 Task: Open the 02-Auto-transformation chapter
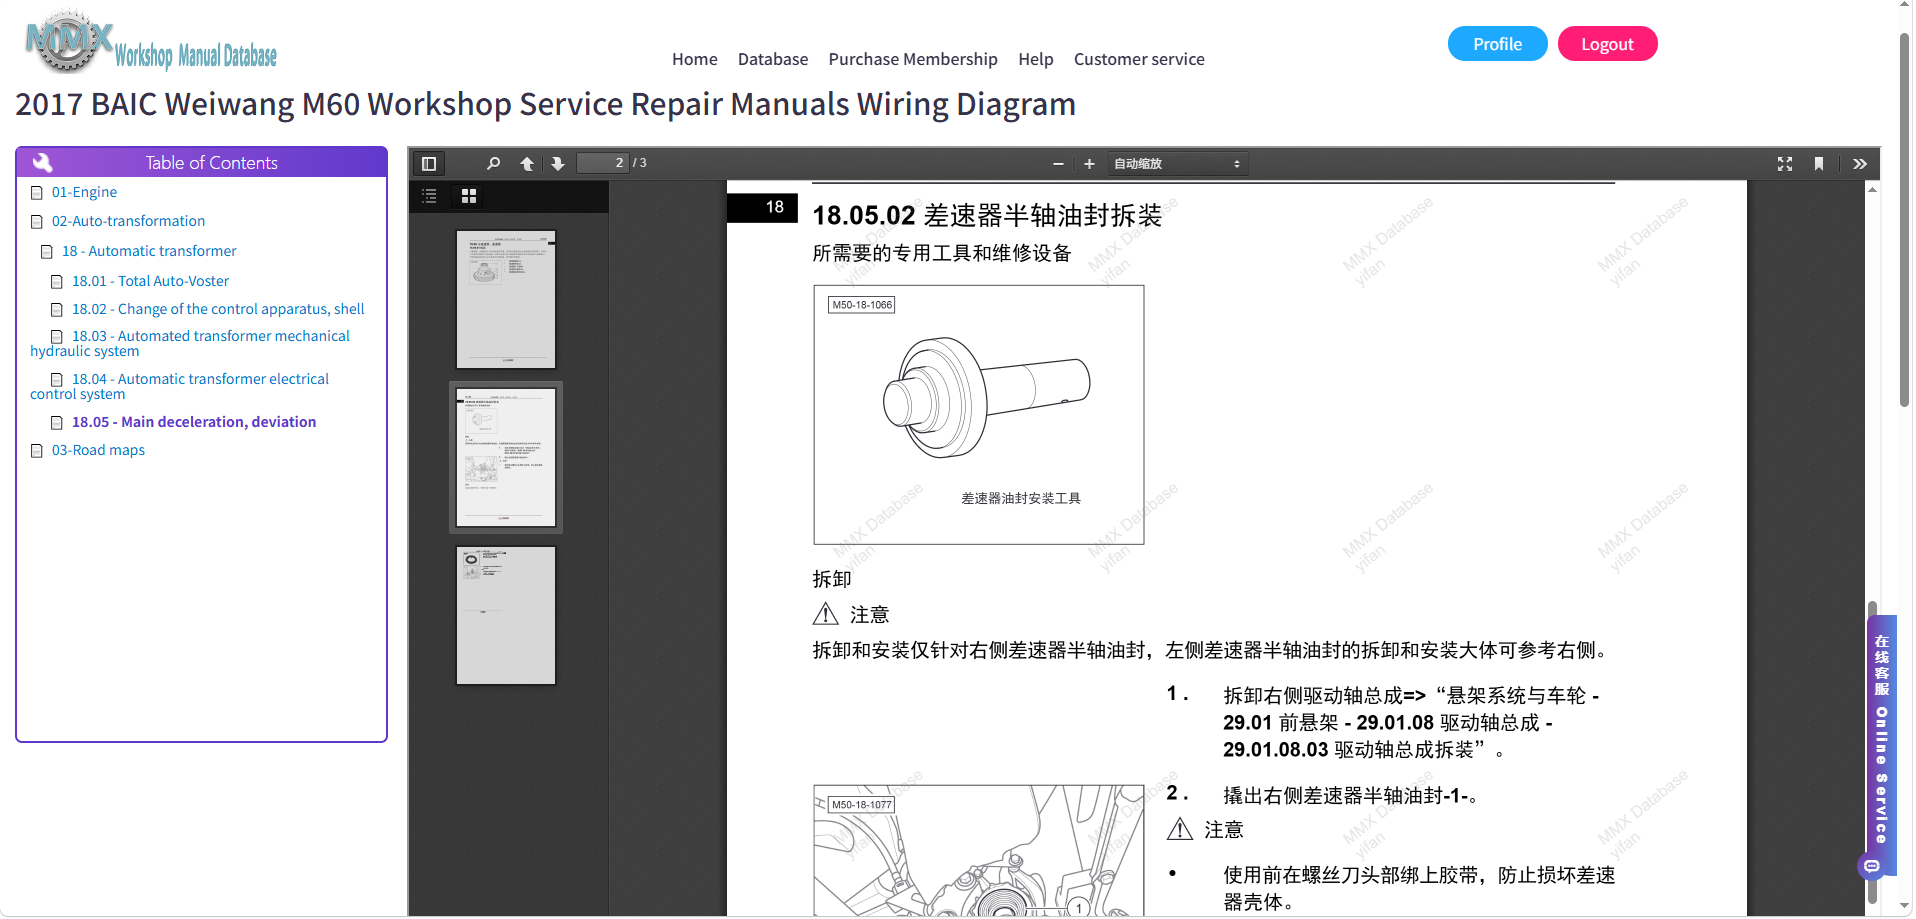point(128,222)
